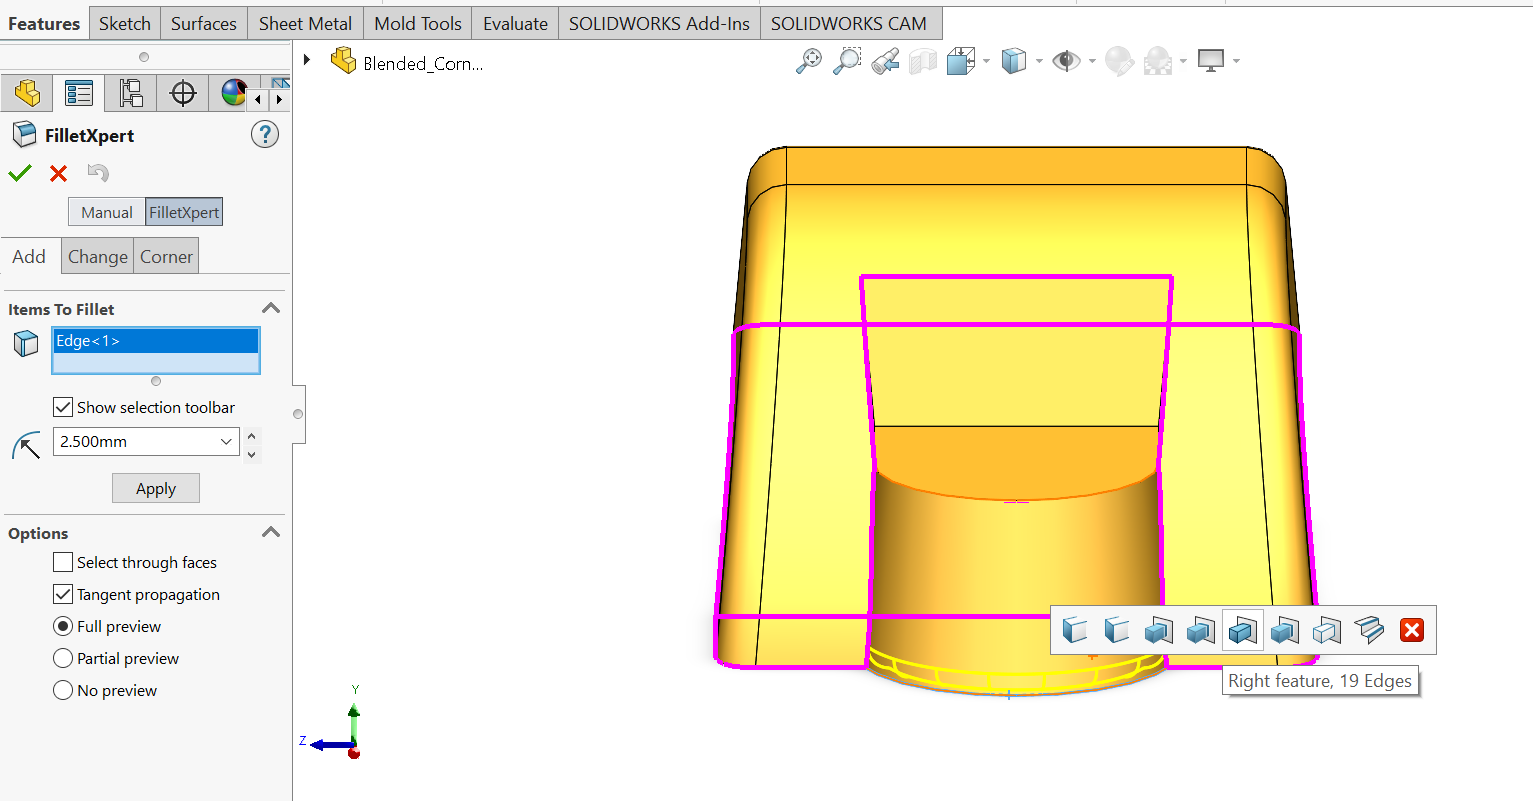Cancel FilletXpert with the red X
This screenshot has width=1533, height=801.
click(x=59, y=173)
